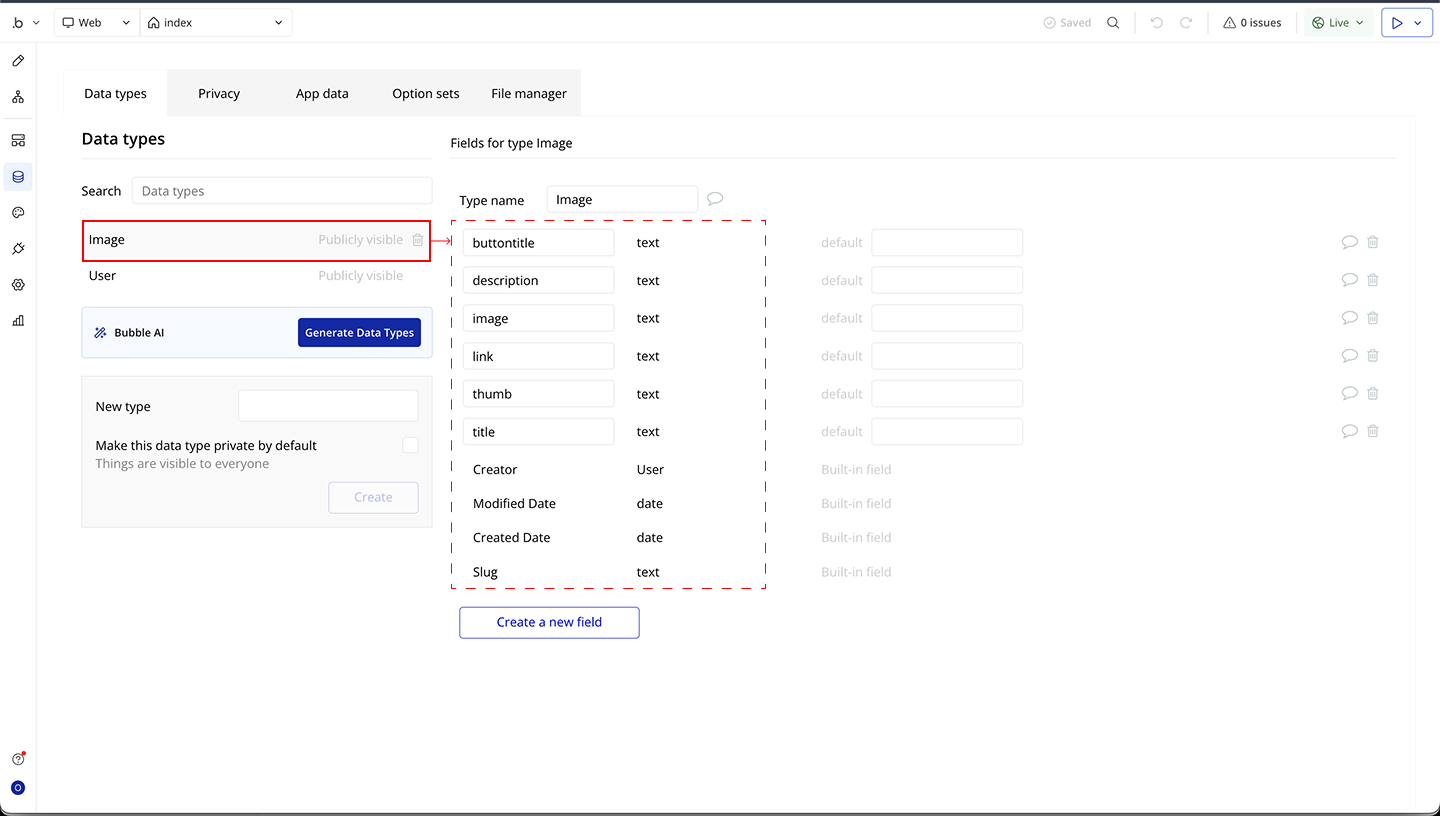Switch to the Privacy tab

click(x=219, y=94)
